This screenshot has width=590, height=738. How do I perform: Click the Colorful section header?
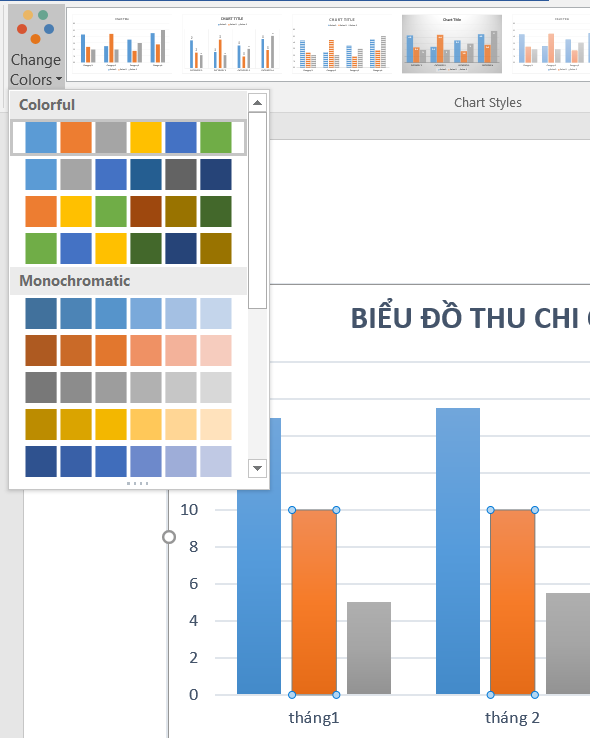[128, 104]
